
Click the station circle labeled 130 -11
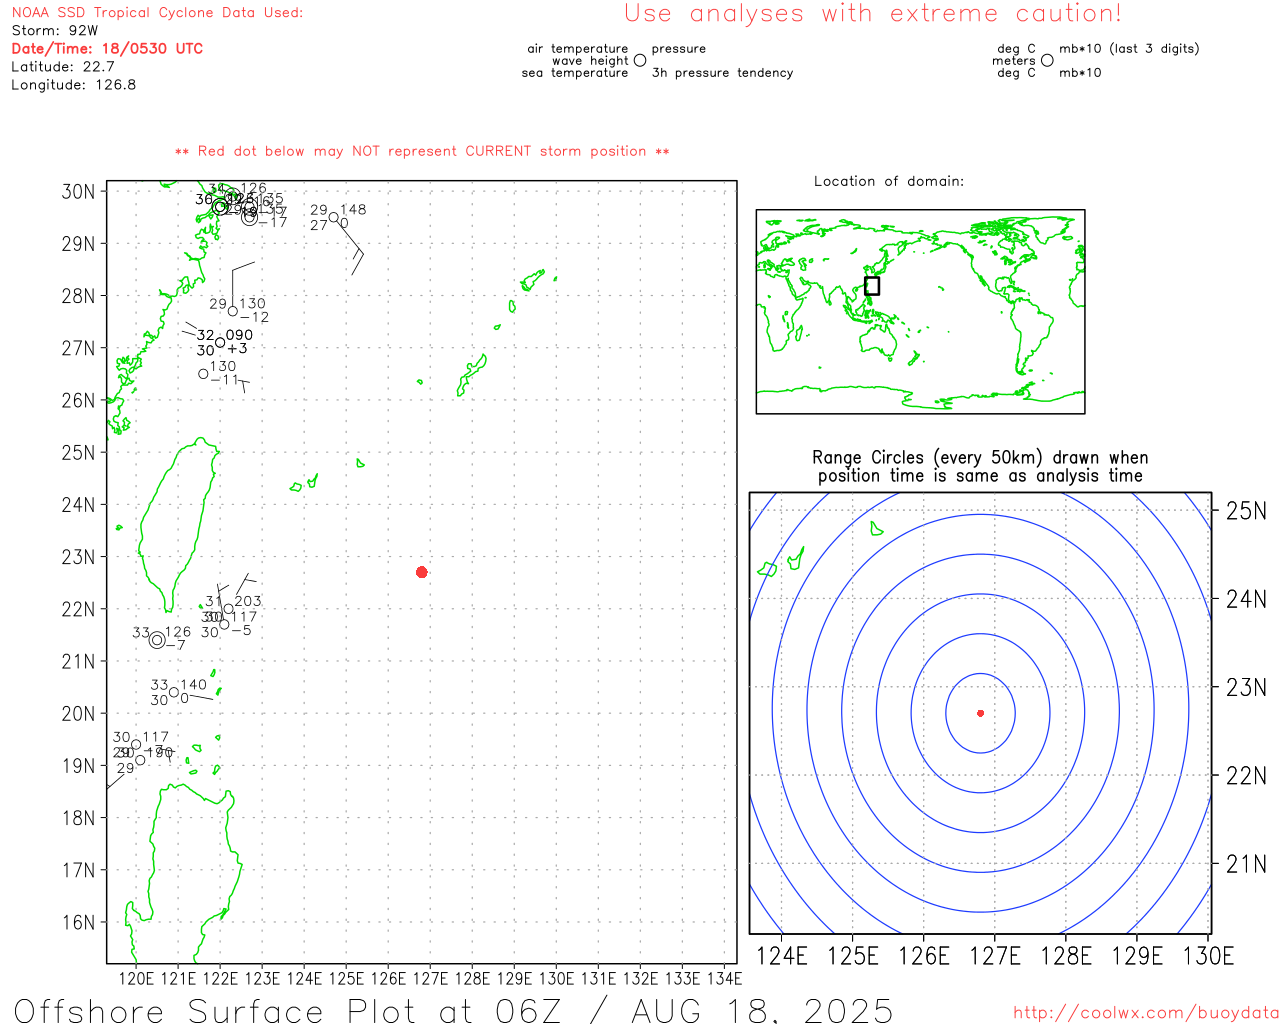click(x=203, y=374)
